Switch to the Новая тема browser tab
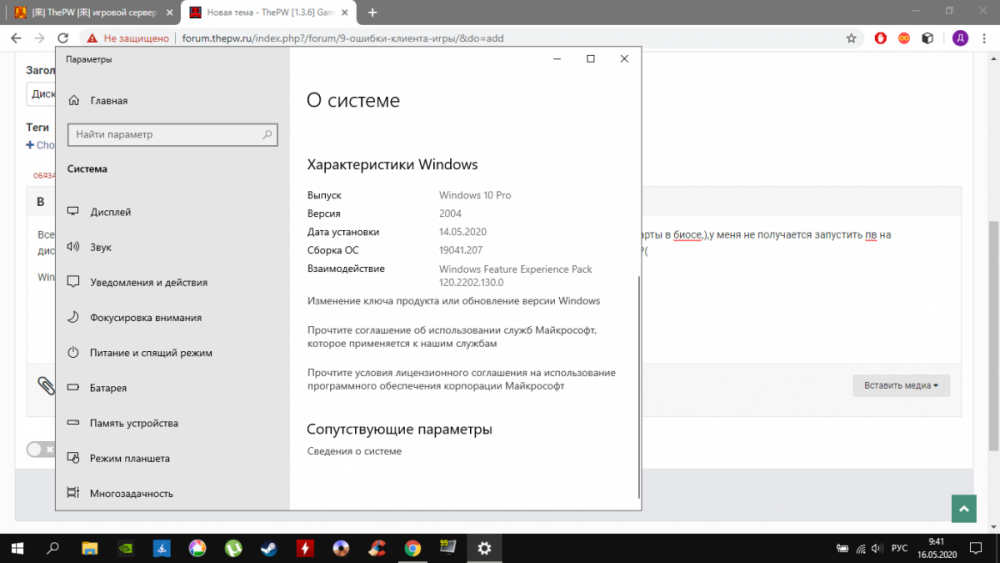The height and width of the screenshot is (563, 1000). click(x=270, y=12)
